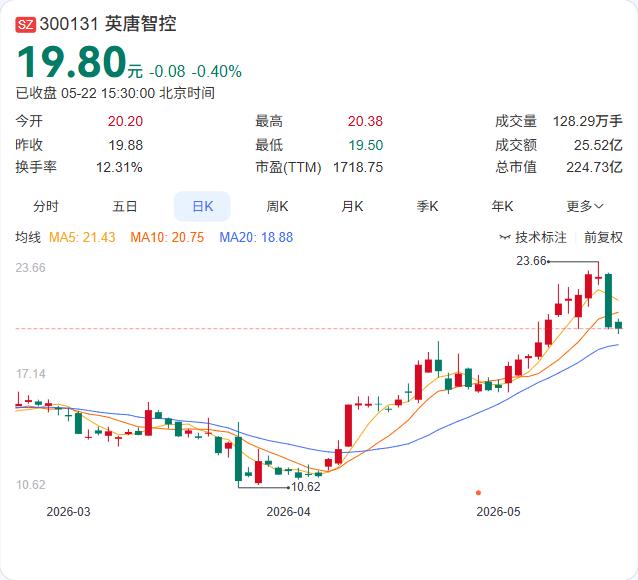Click the 换手率 value 12.31%
Image resolution: width=638 pixels, height=580 pixels.
click(x=119, y=167)
